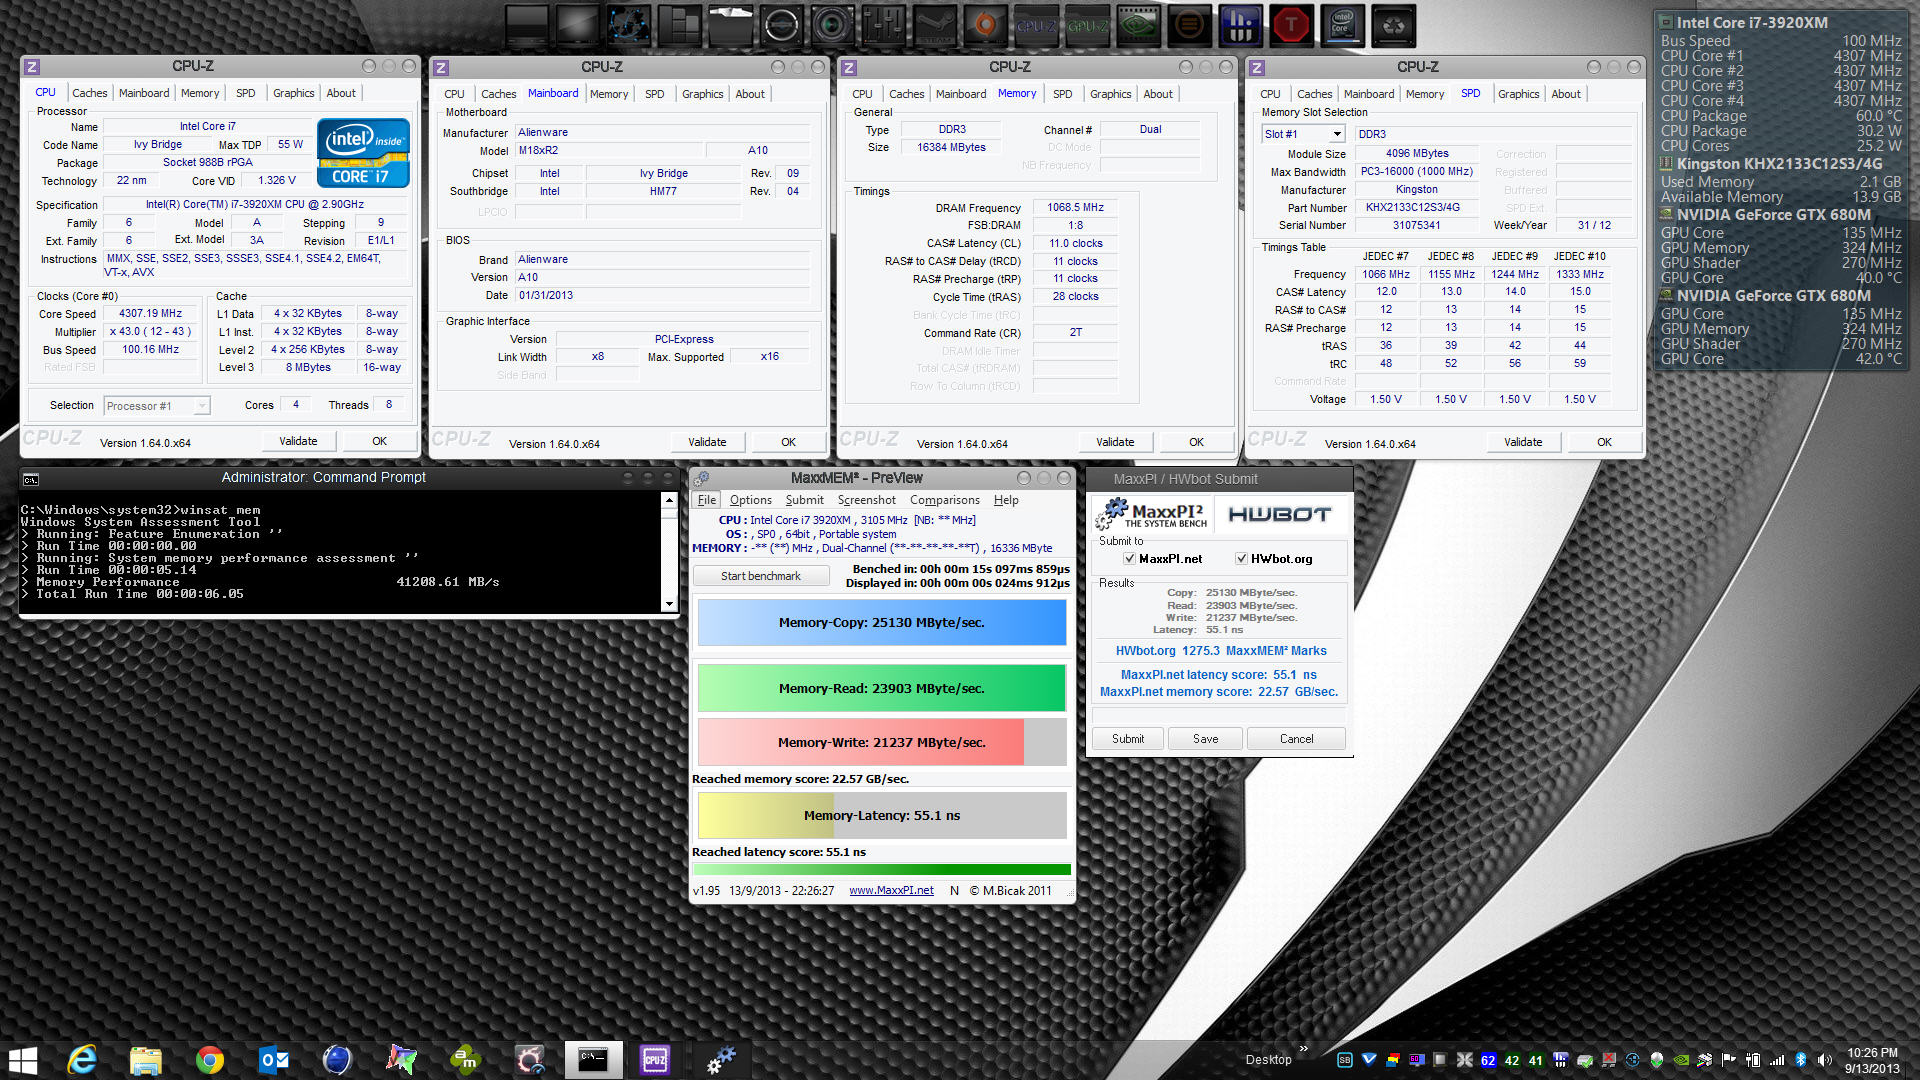Open the Windows Start button
Viewport: 1920px width, 1080px height.
22,1060
